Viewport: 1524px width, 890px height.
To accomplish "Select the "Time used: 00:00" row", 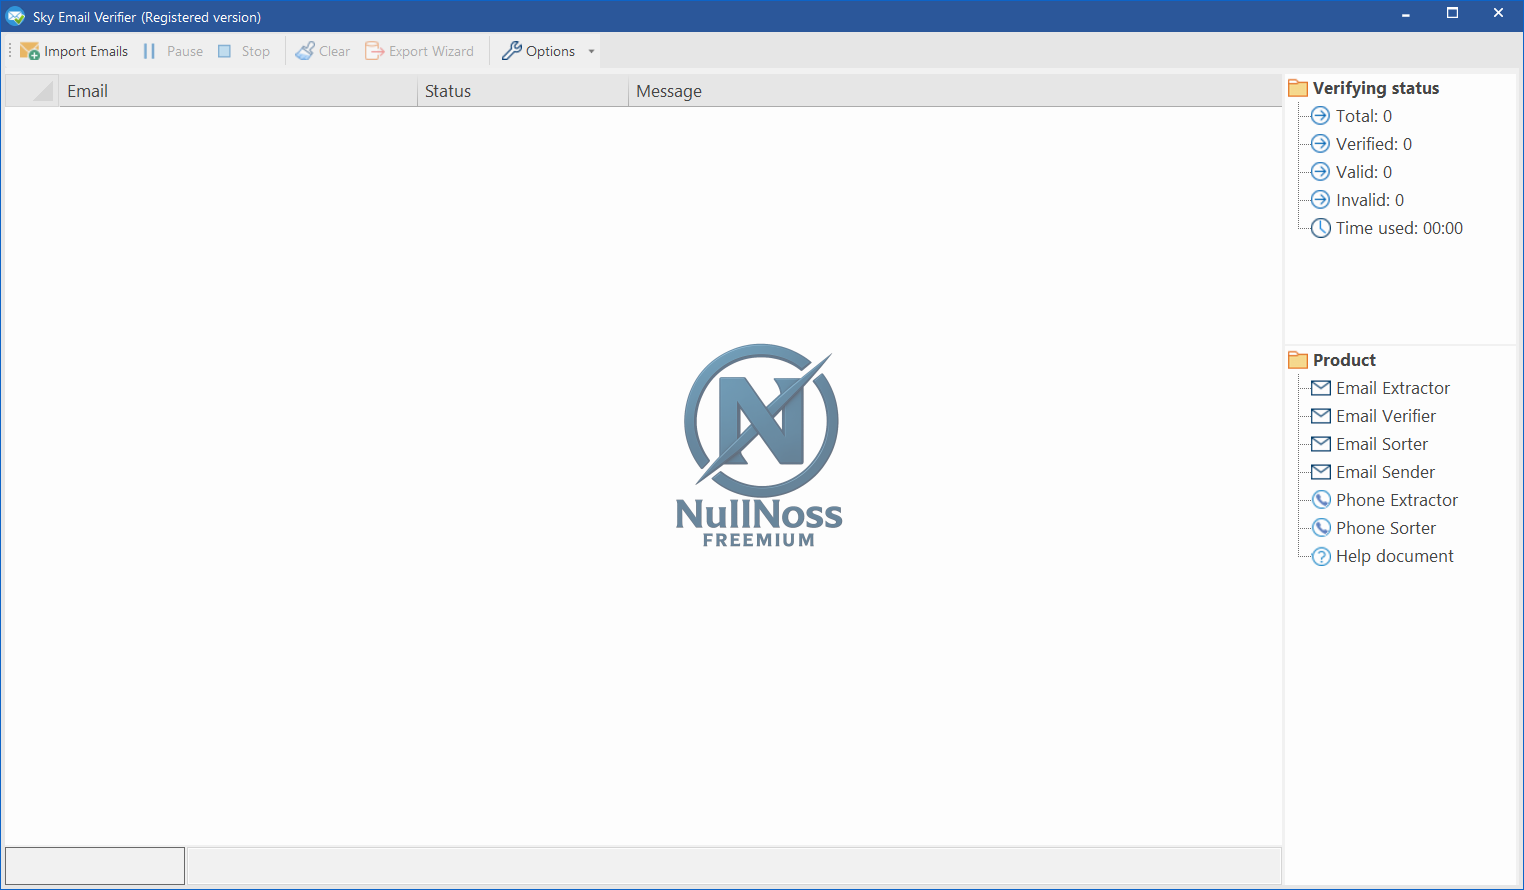I will [1399, 228].
